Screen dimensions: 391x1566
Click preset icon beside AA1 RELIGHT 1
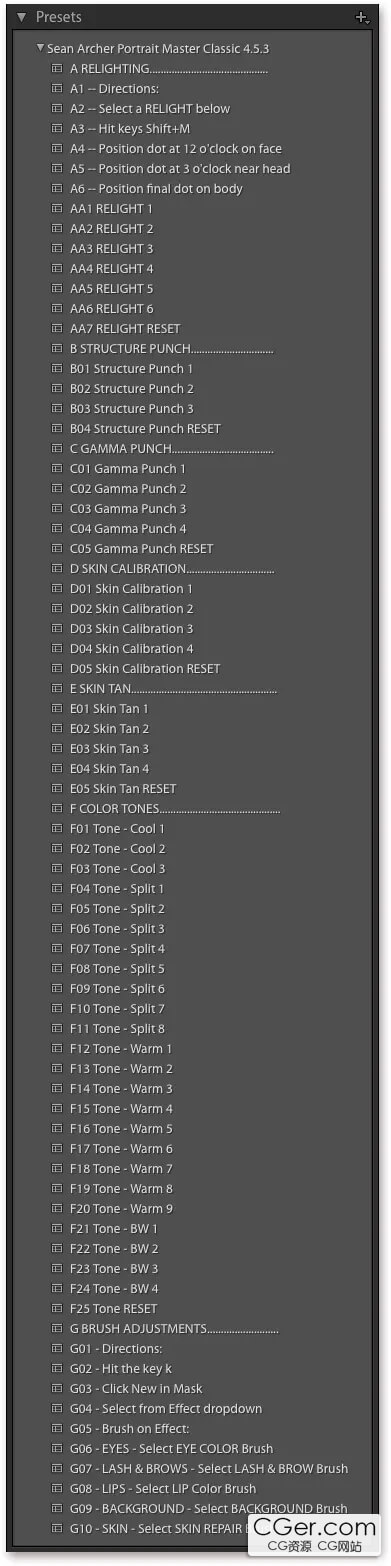tap(57, 208)
